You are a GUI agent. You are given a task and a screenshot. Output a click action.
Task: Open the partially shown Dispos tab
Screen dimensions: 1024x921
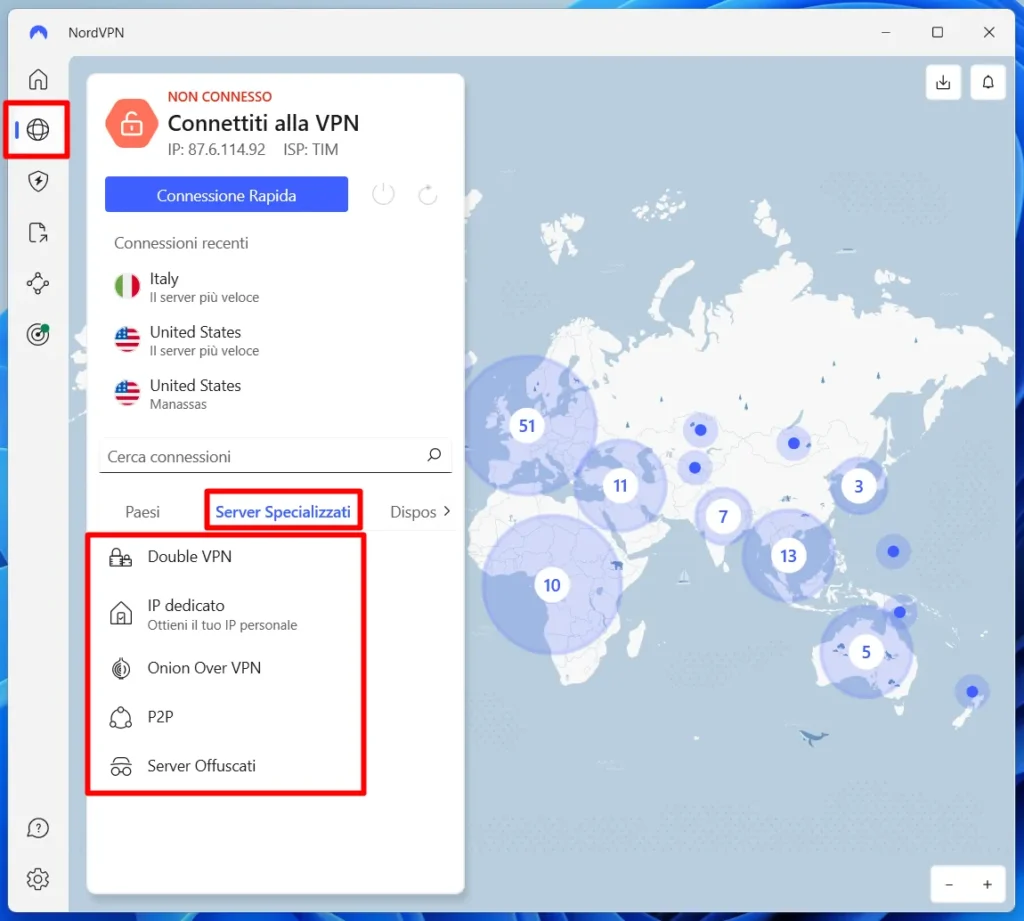[x=413, y=511]
